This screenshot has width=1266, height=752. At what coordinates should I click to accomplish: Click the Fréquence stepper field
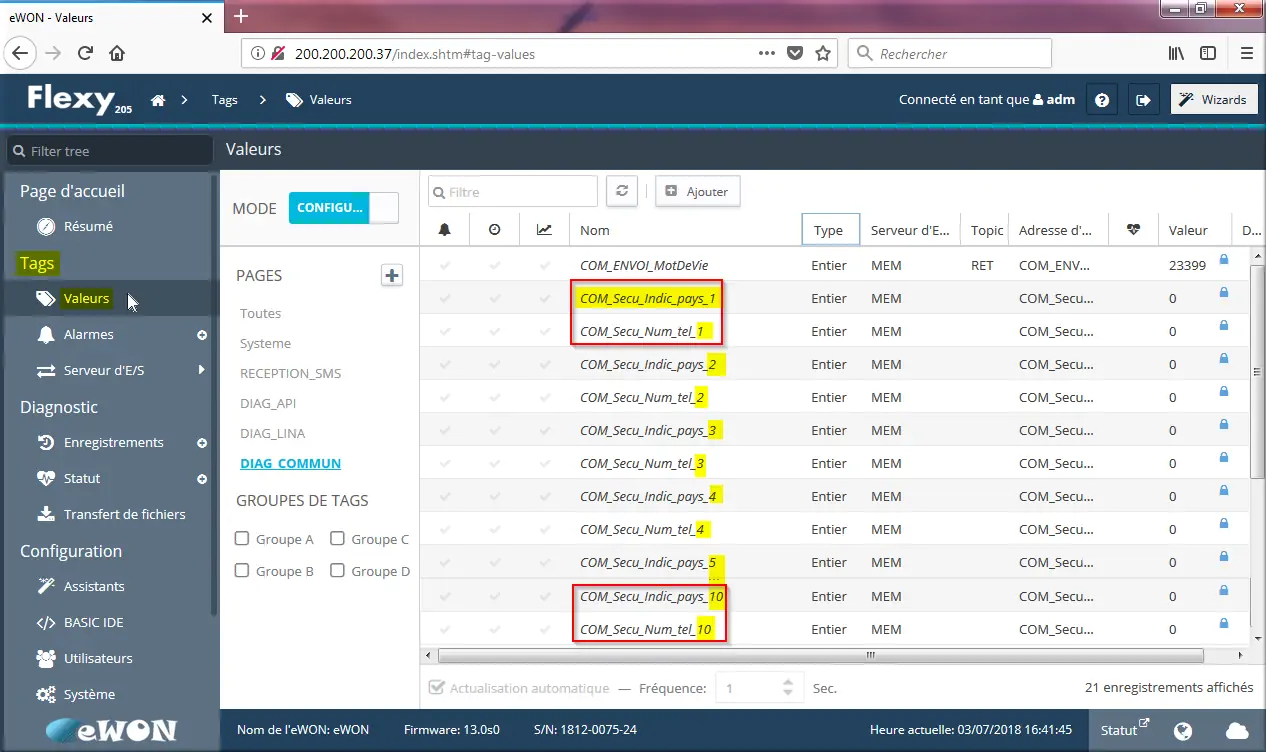coord(760,688)
